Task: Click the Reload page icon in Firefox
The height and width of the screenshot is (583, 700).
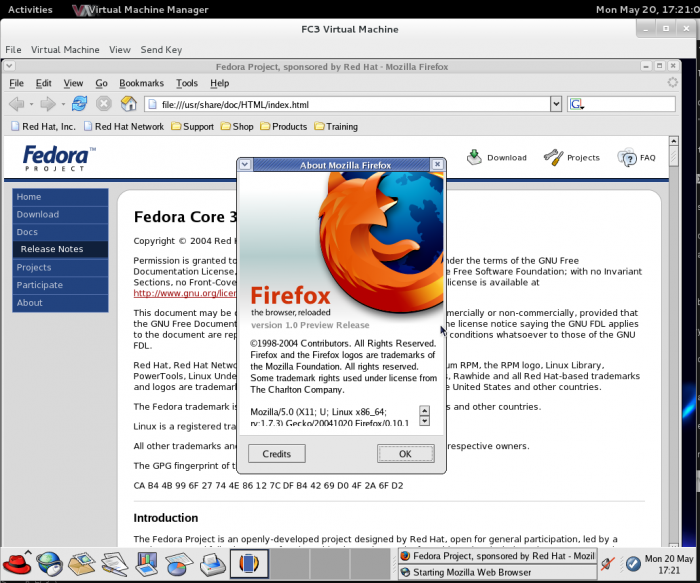Action: pyautogui.click(x=79, y=104)
